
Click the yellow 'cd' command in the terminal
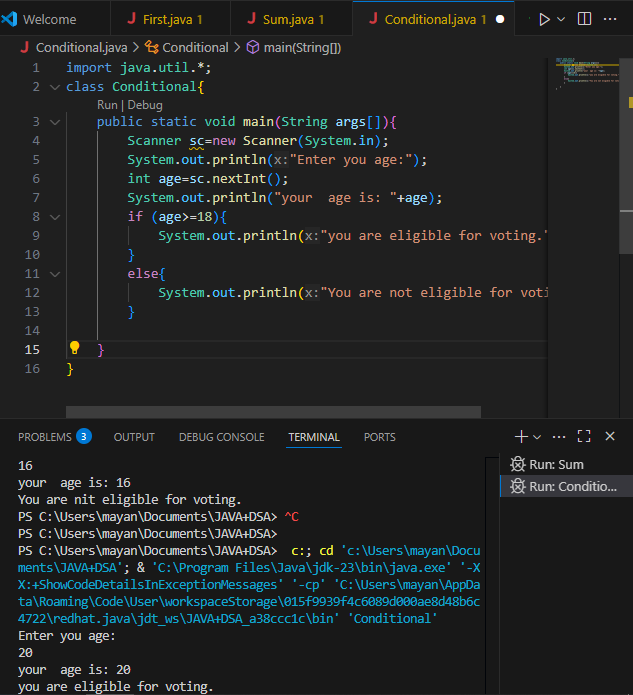(x=326, y=551)
